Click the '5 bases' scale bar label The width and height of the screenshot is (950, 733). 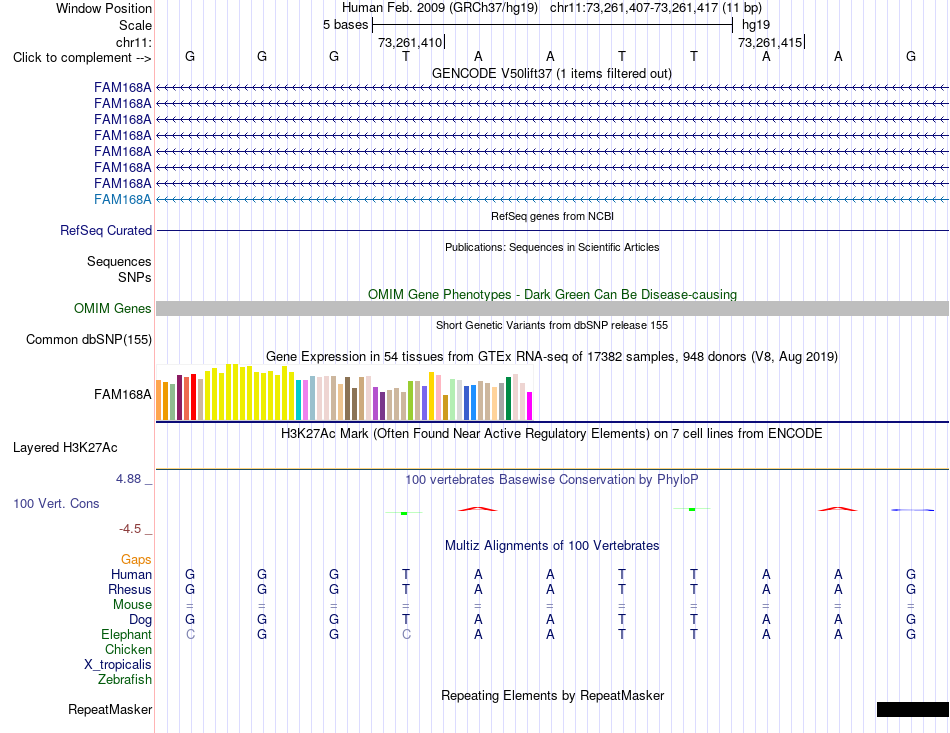click(x=345, y=25)
